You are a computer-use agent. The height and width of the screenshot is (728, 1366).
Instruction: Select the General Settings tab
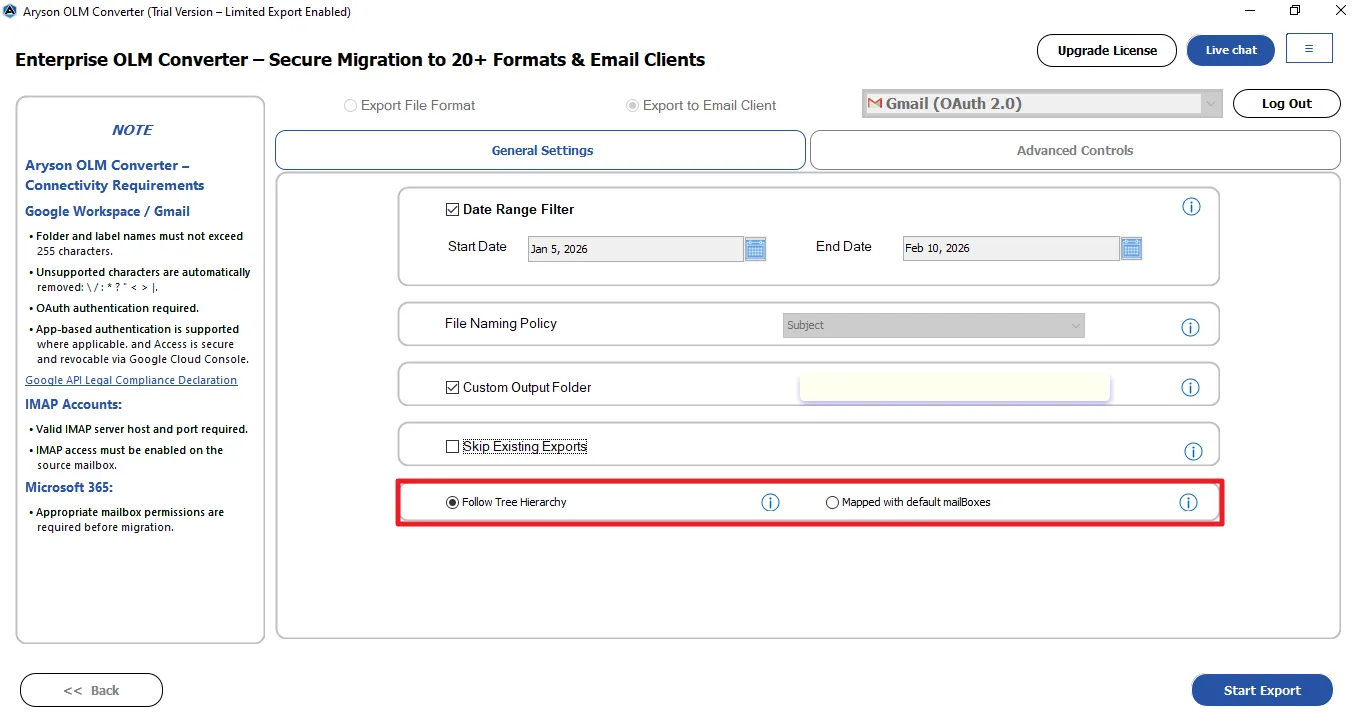(541, 151)
